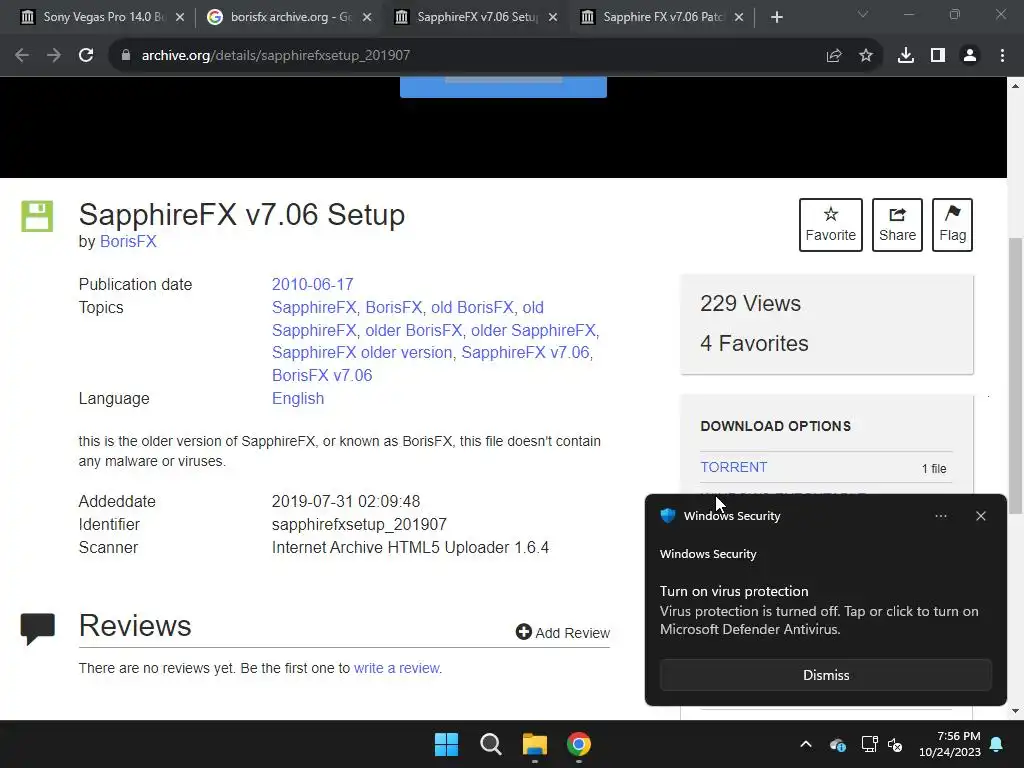The width and height of the screenshot is (1024, 768).
Task: Reload the archive.org page
Action: pyautogui.click(x=86, y=56)
